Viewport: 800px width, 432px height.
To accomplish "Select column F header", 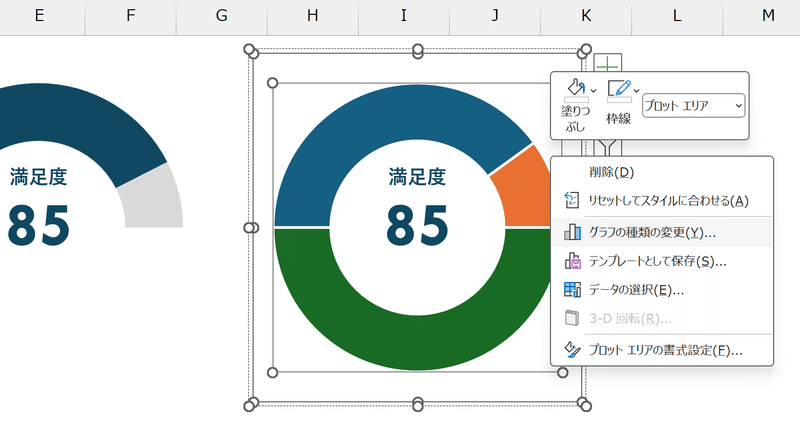I will [131, 16].
